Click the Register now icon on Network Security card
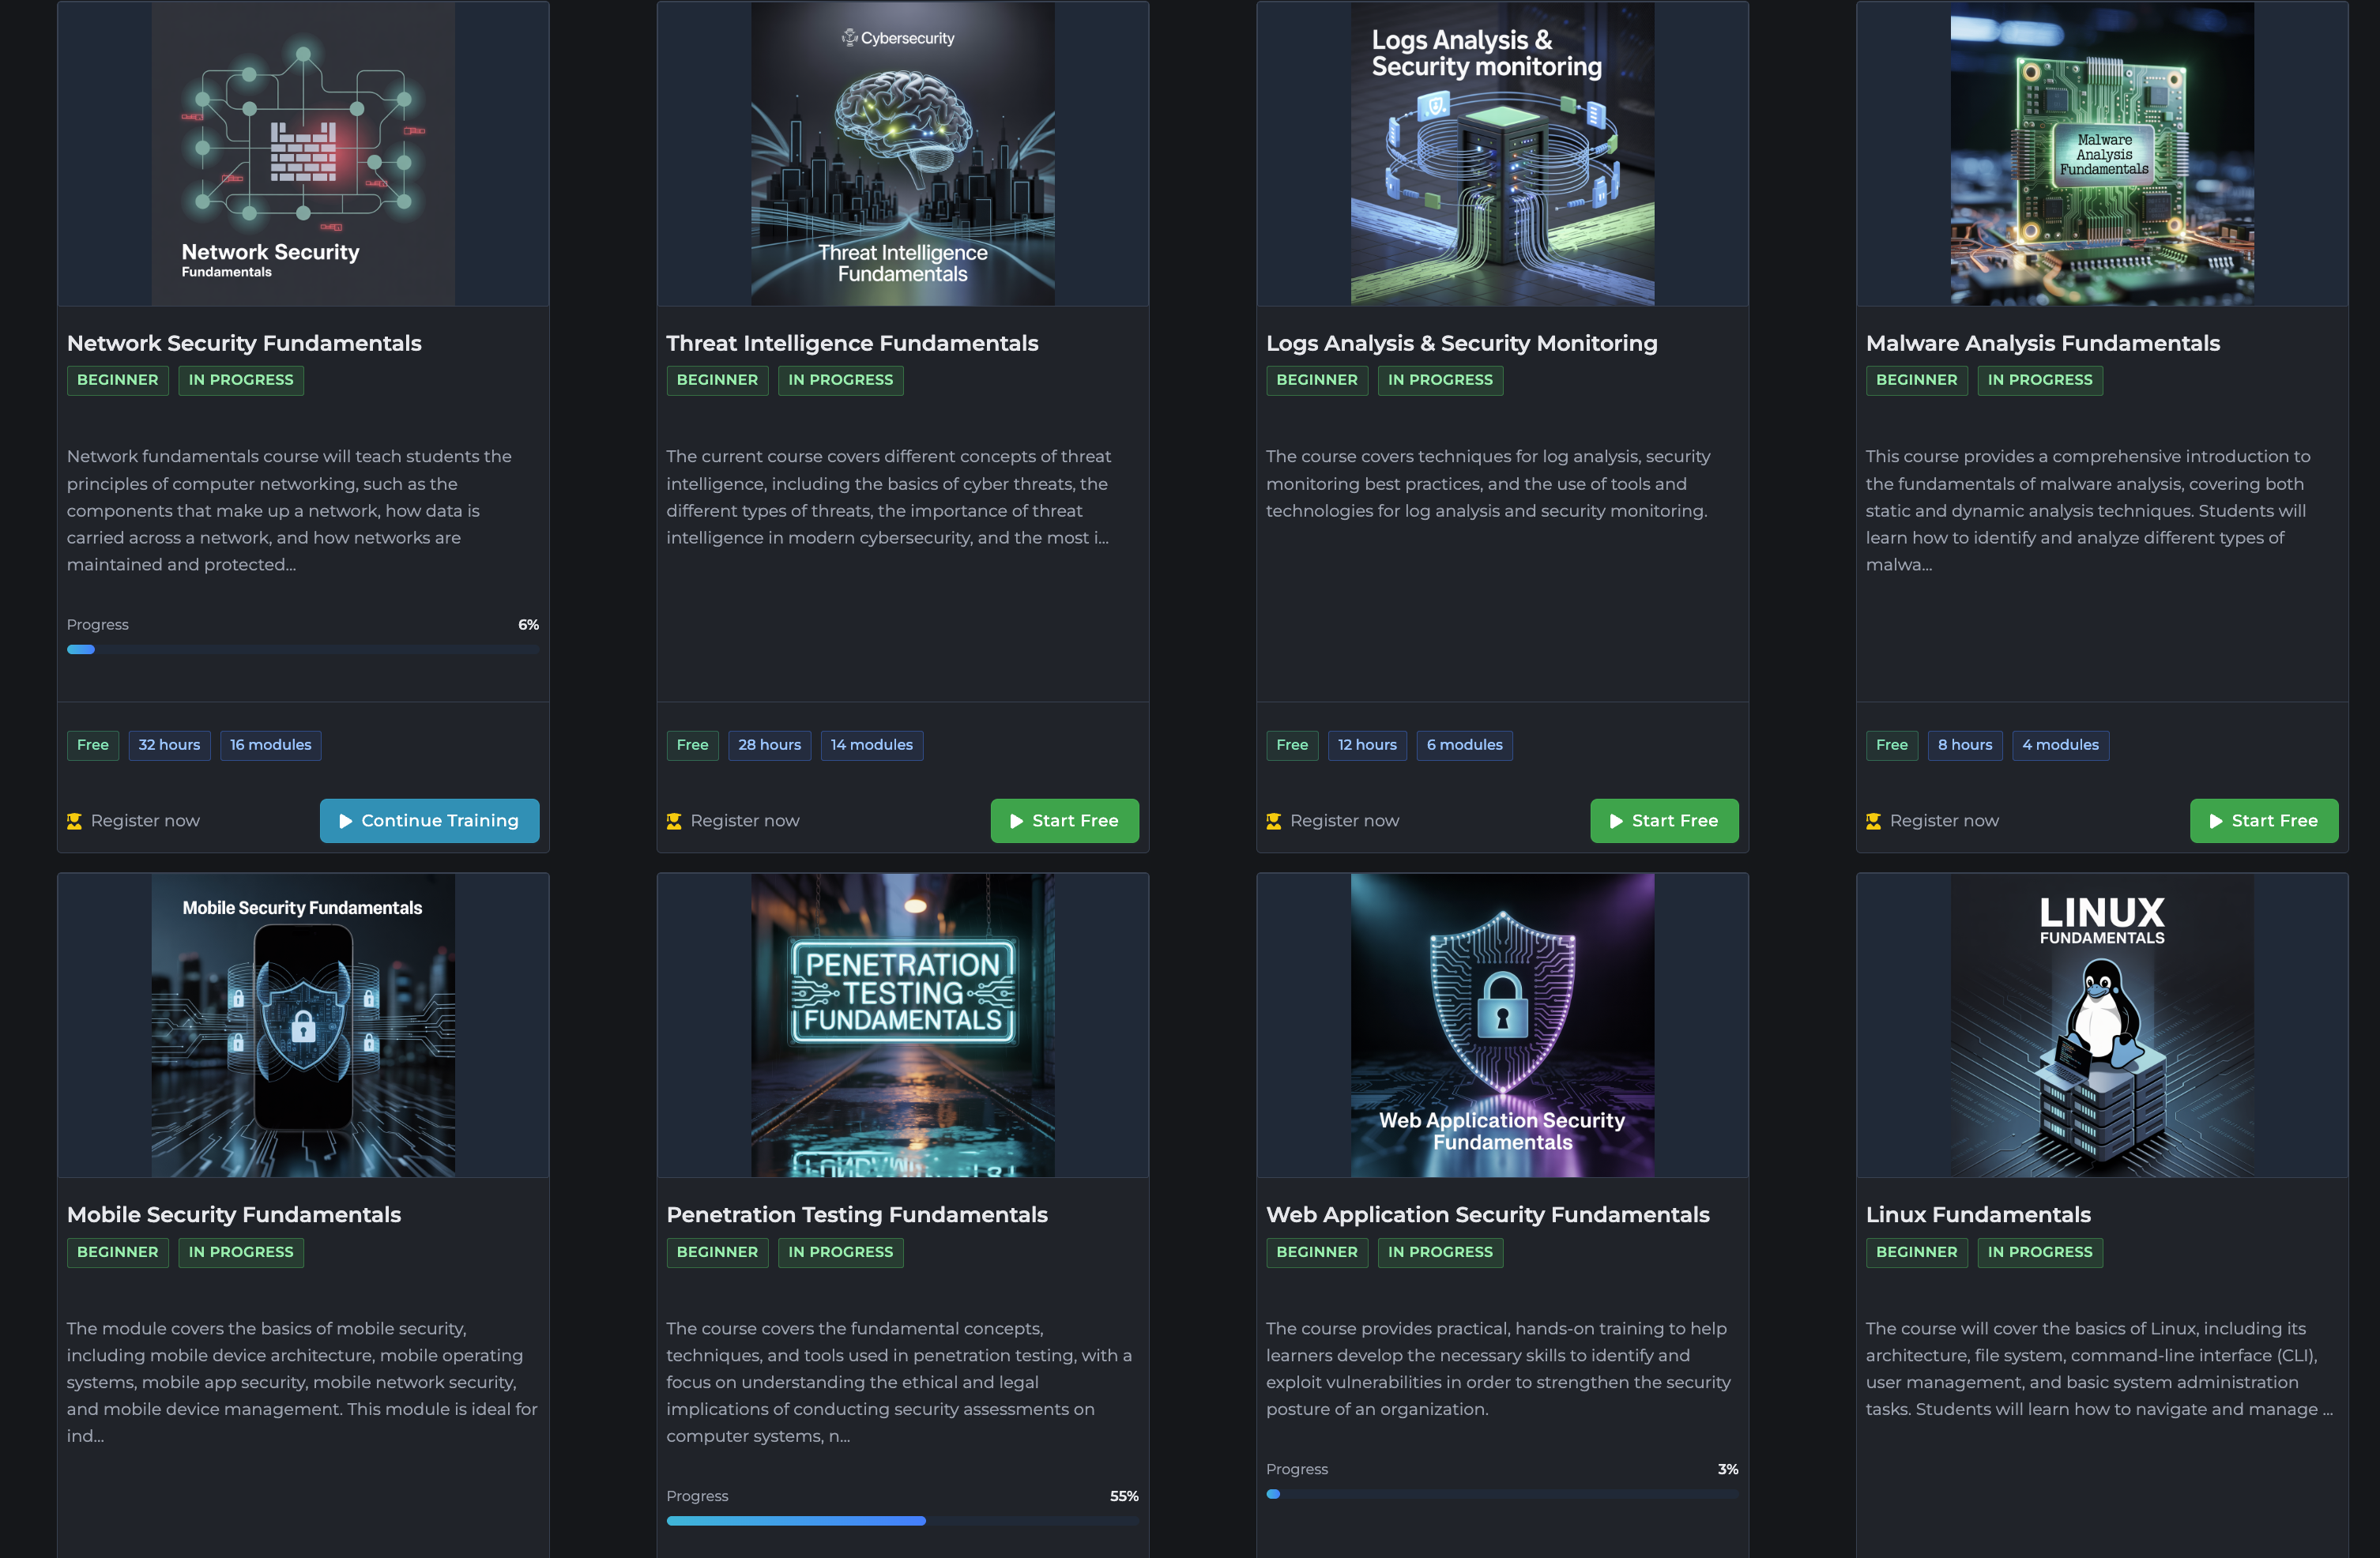The width and height of the screenshot is (2380, 1558). [74, 821]
